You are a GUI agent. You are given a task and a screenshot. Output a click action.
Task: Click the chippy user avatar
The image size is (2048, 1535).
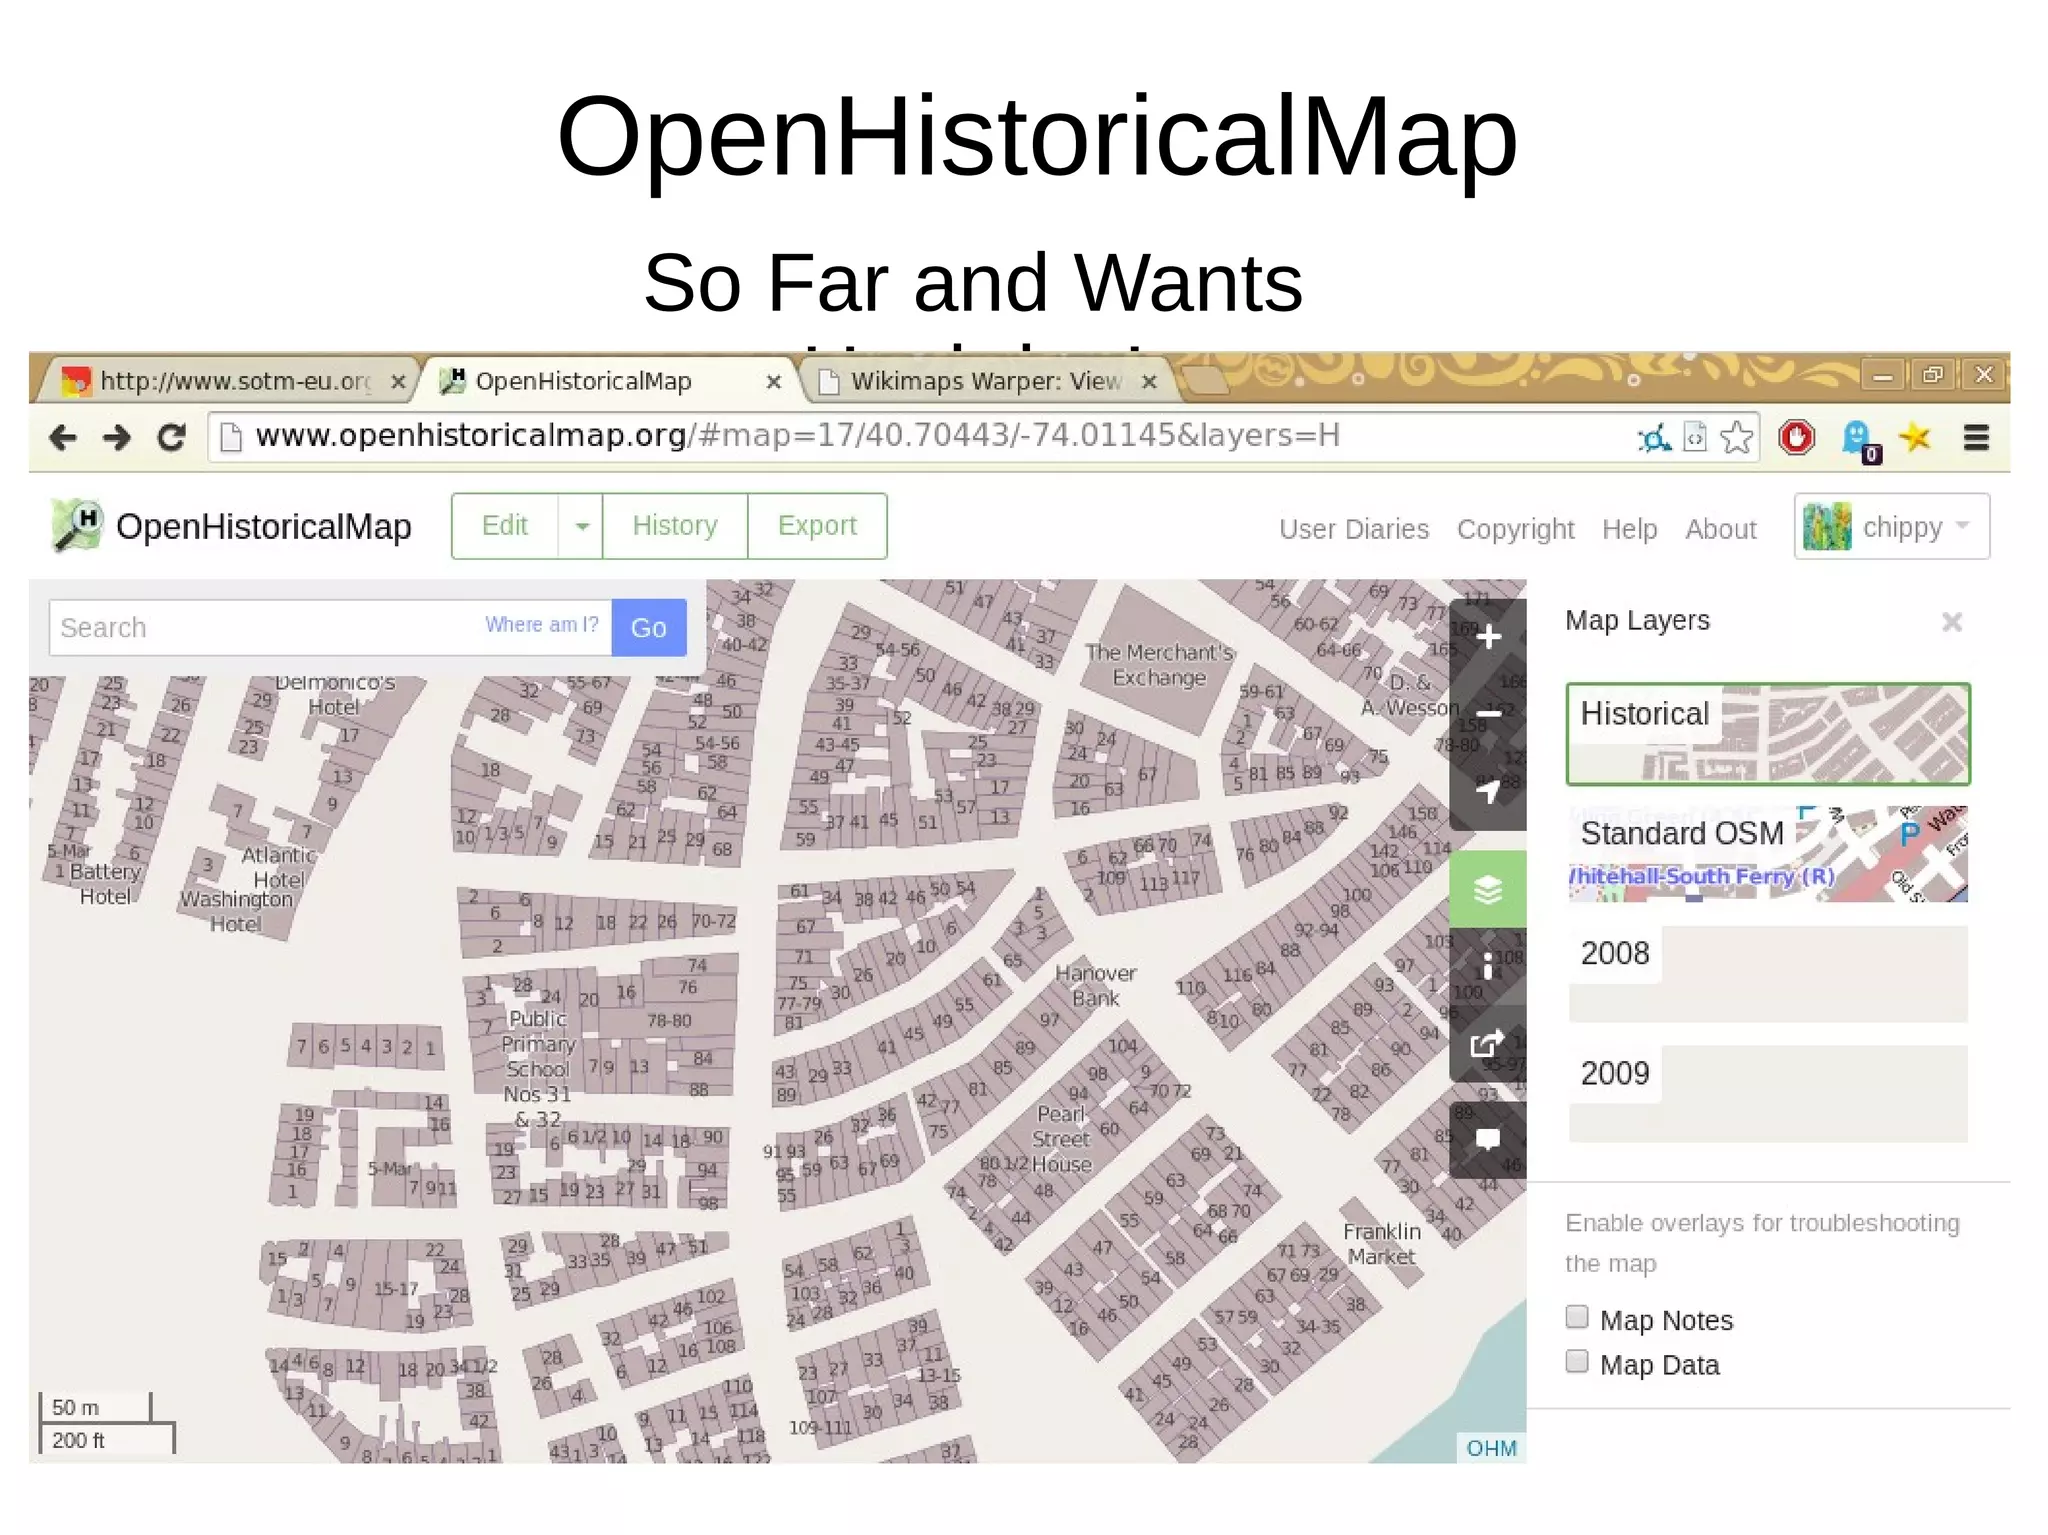pyautogui.click(x=1826, y=527)
